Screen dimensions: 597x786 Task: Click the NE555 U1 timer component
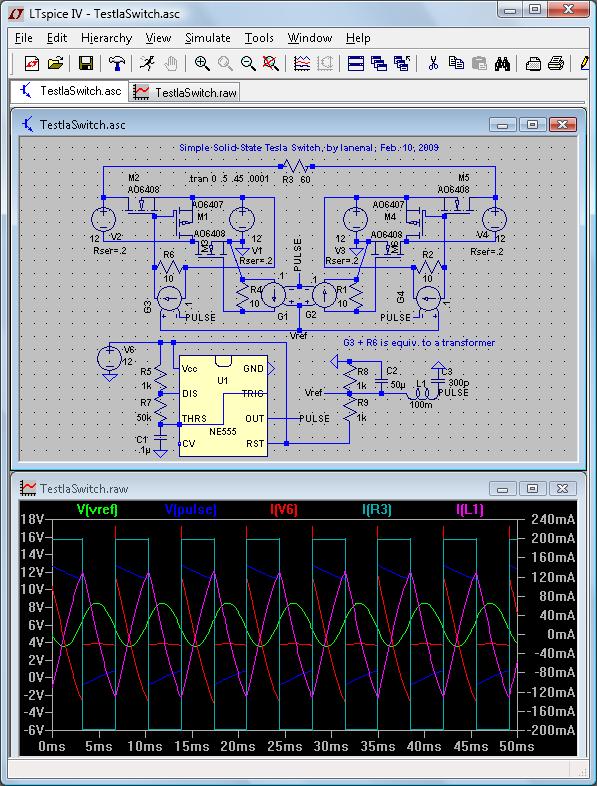tap(223, 406)
